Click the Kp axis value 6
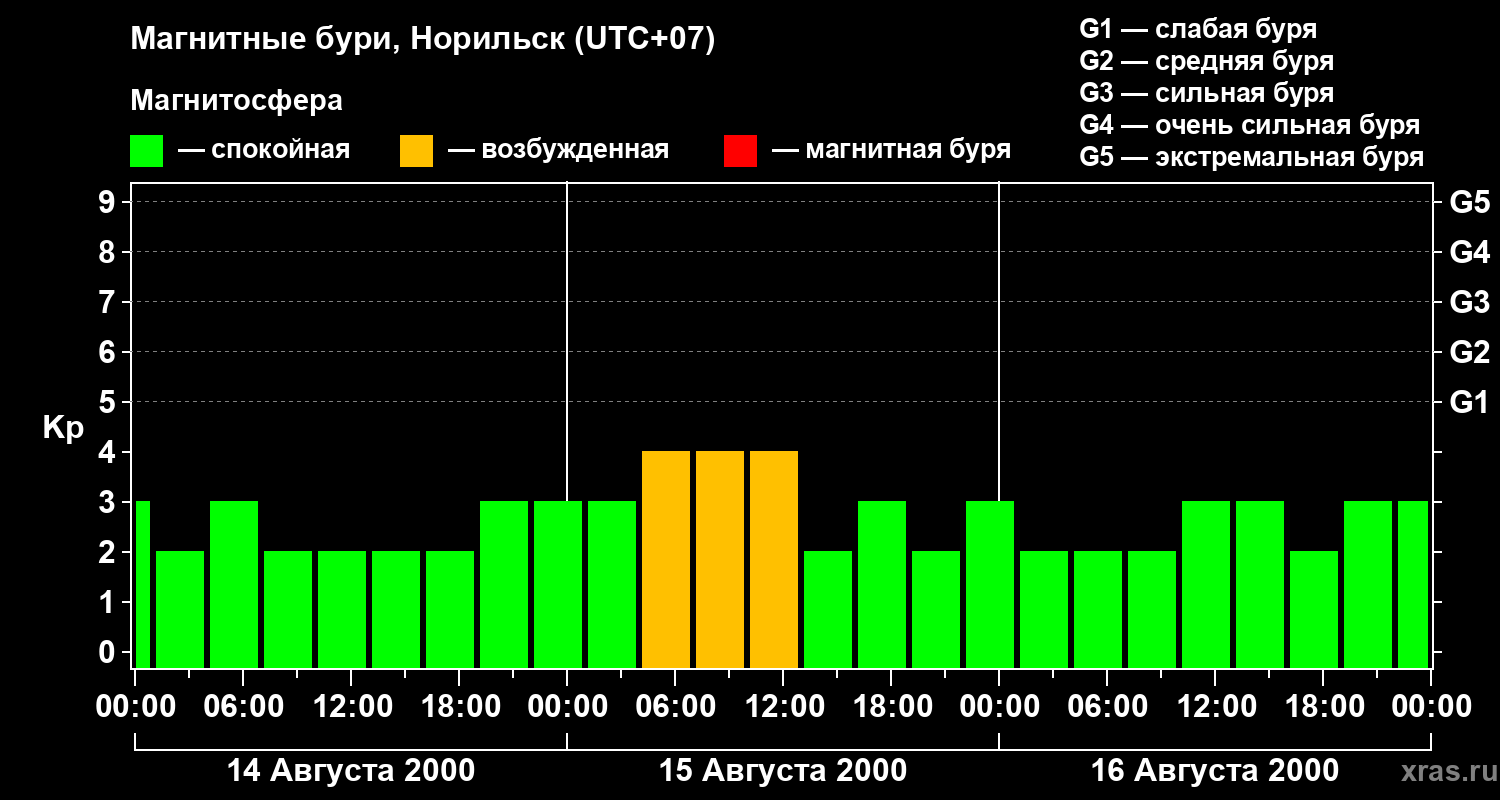Viewport: 1500px width, 800px height. [x=109, y=352]
